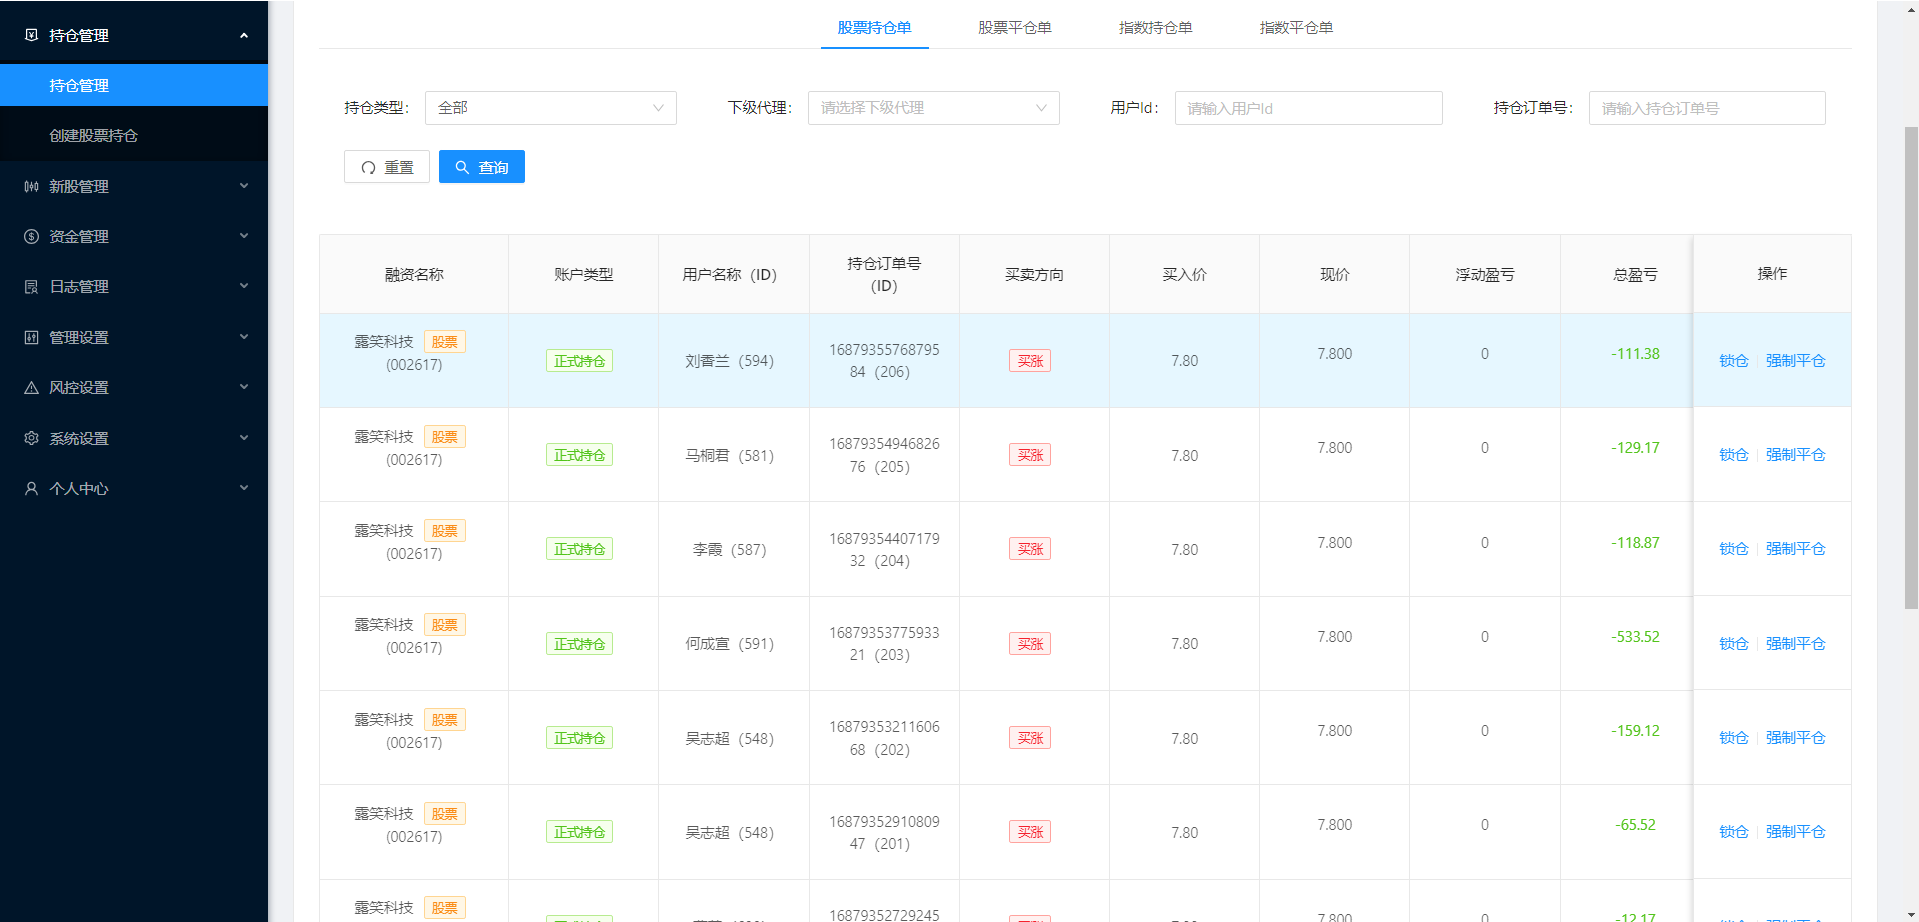Click the 风控设置 warning triangle icon
The image size is (1919, 922).
[x=31, y=388]
